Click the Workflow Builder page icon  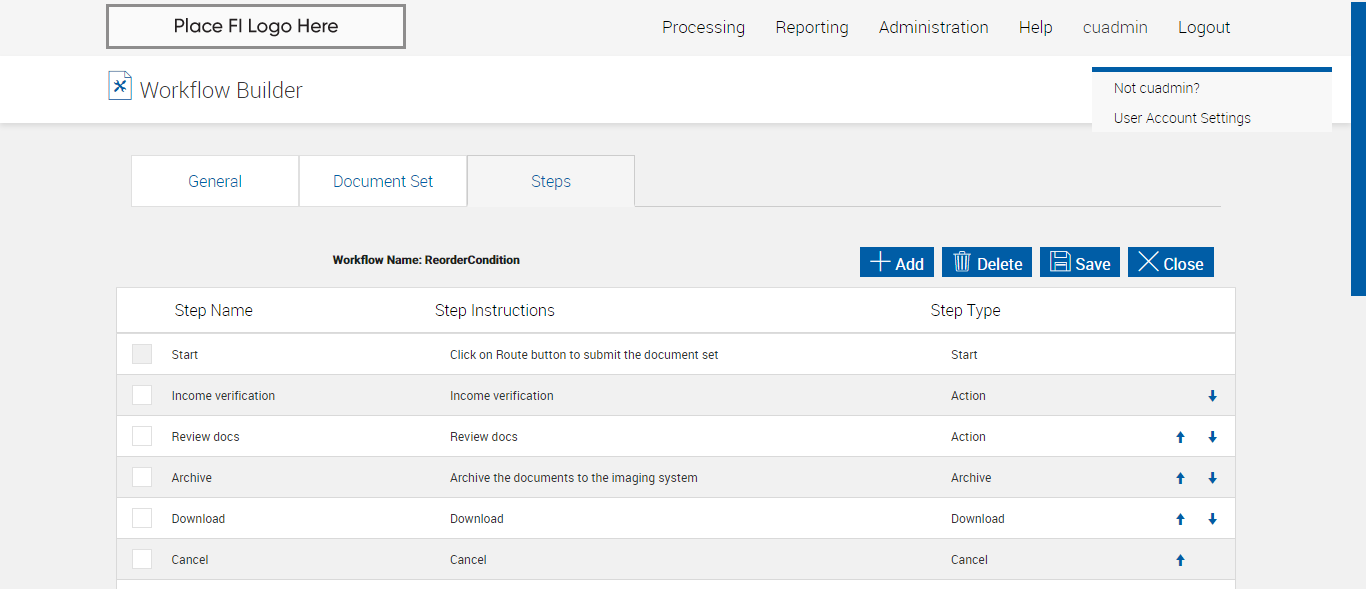tap(120, 86)
